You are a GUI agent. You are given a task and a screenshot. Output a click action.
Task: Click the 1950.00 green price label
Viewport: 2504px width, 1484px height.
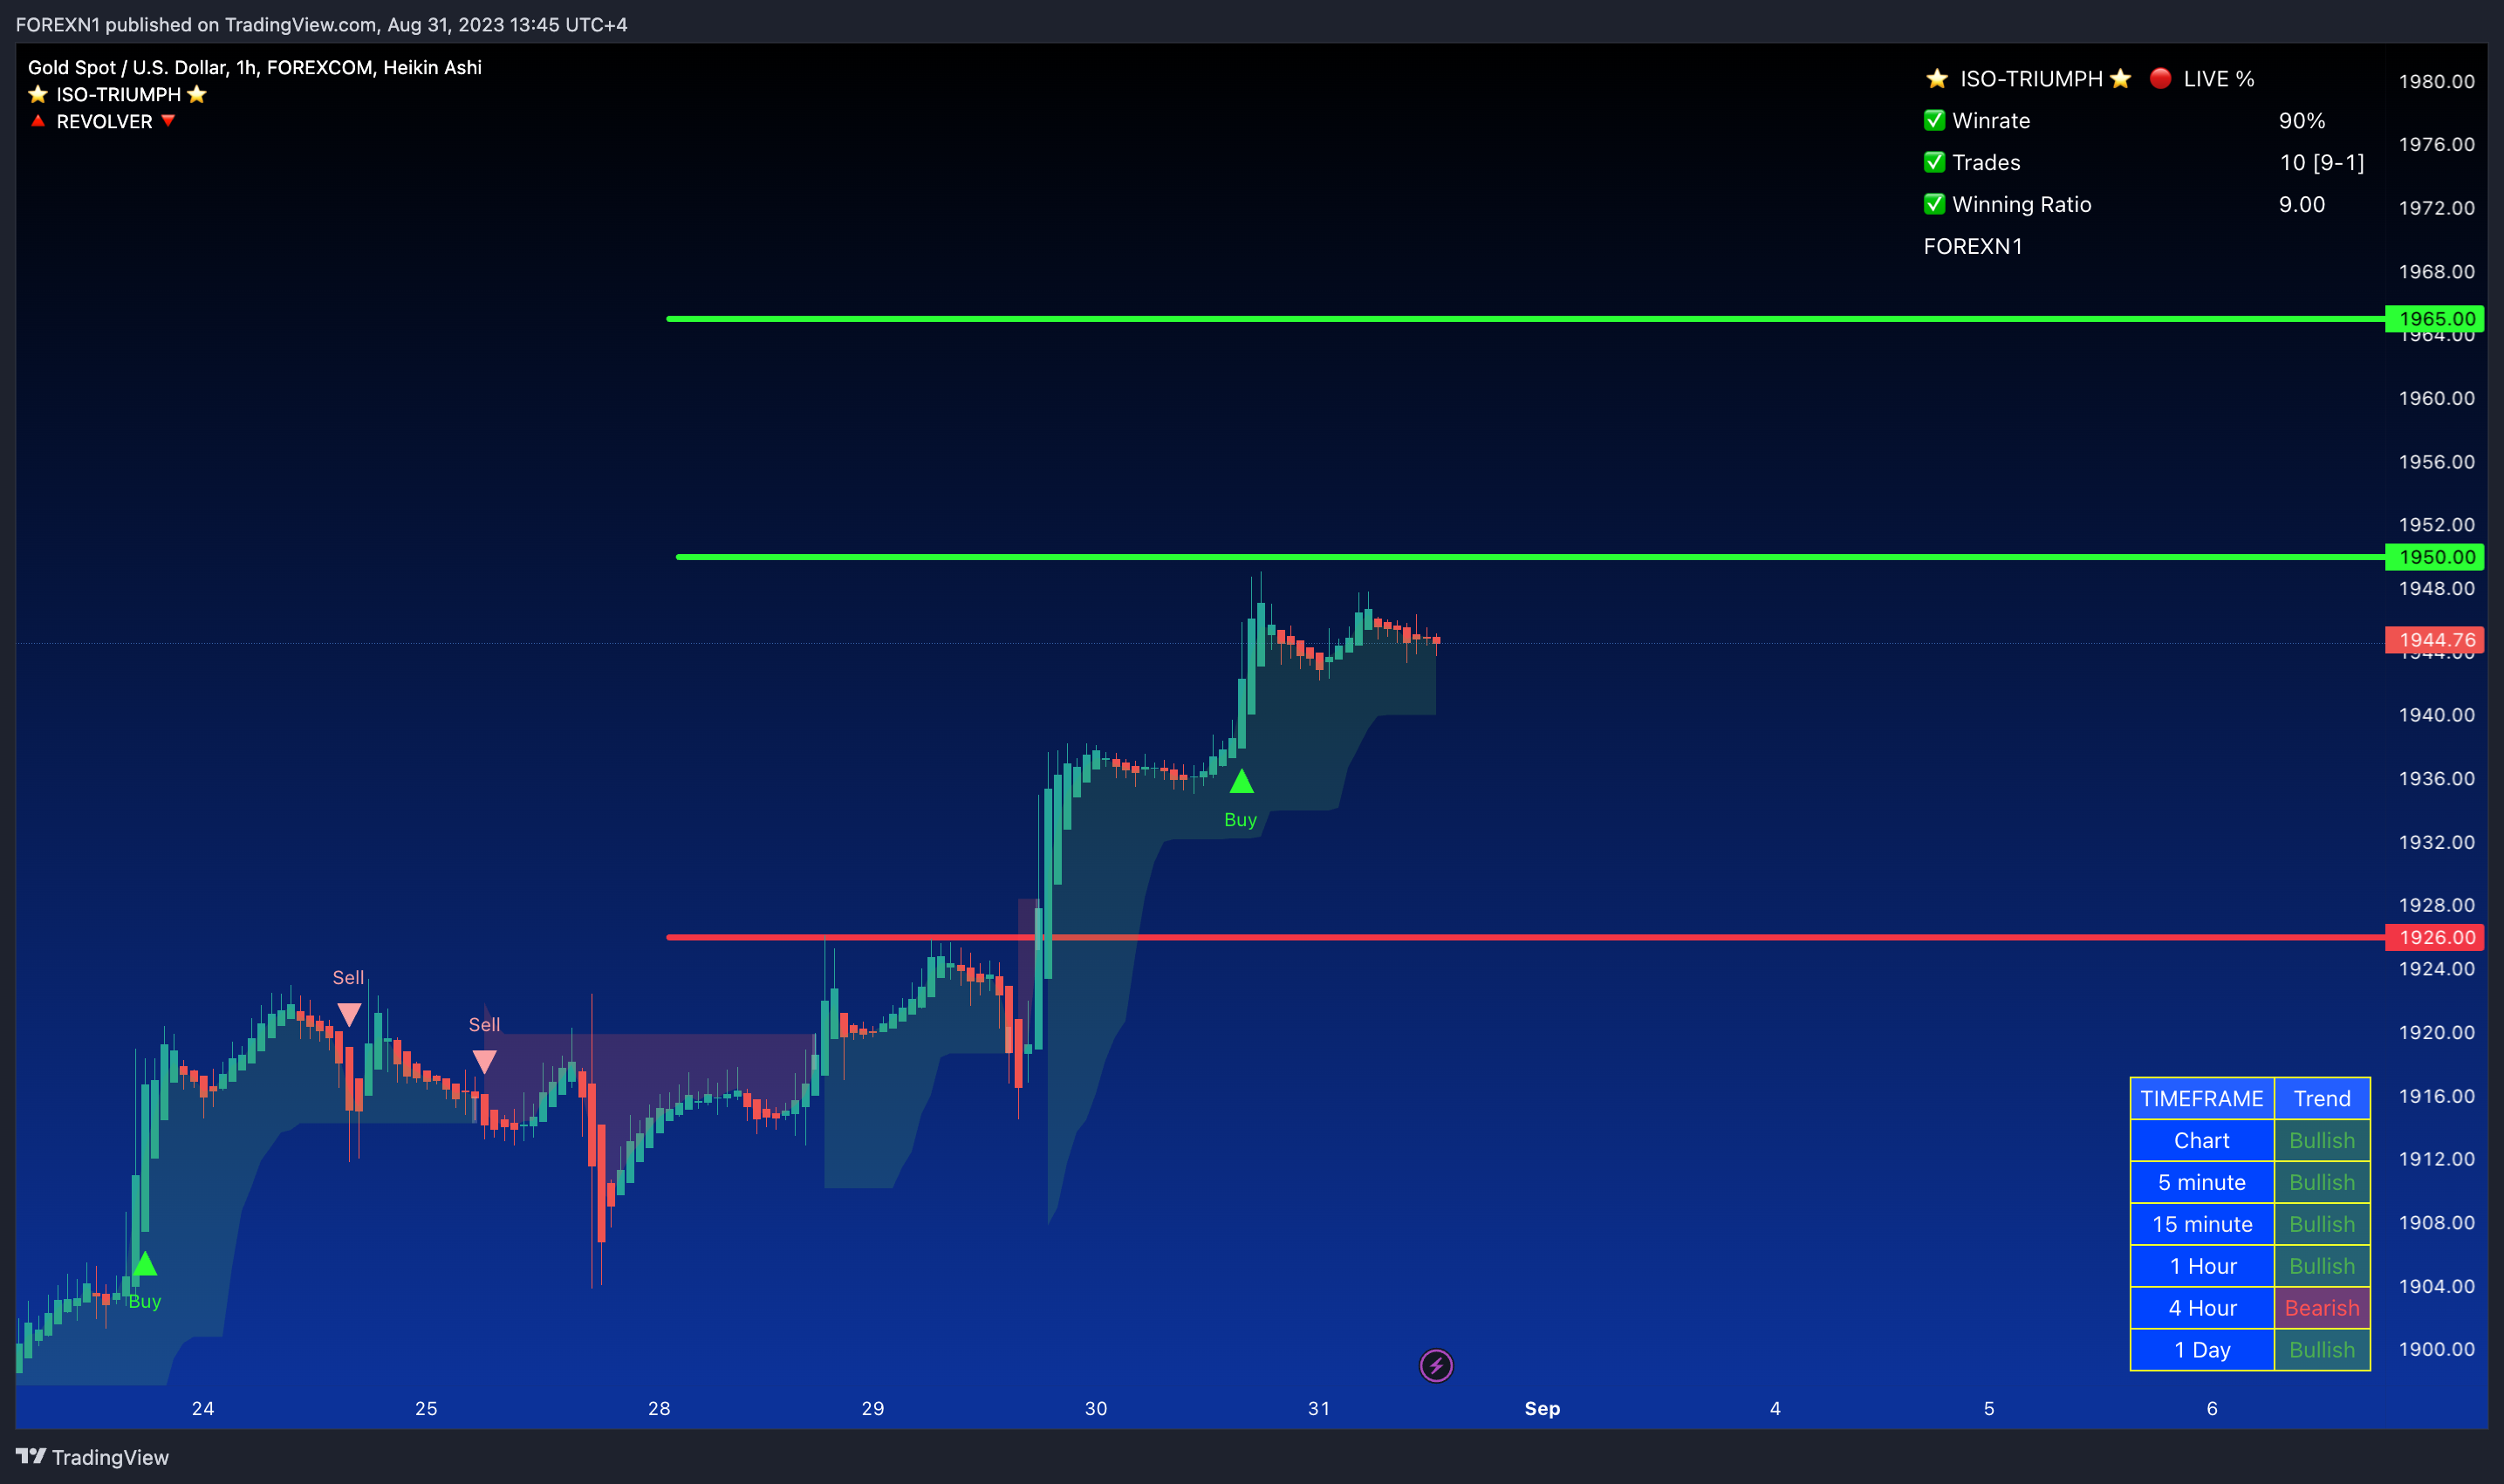point(2435,557)
